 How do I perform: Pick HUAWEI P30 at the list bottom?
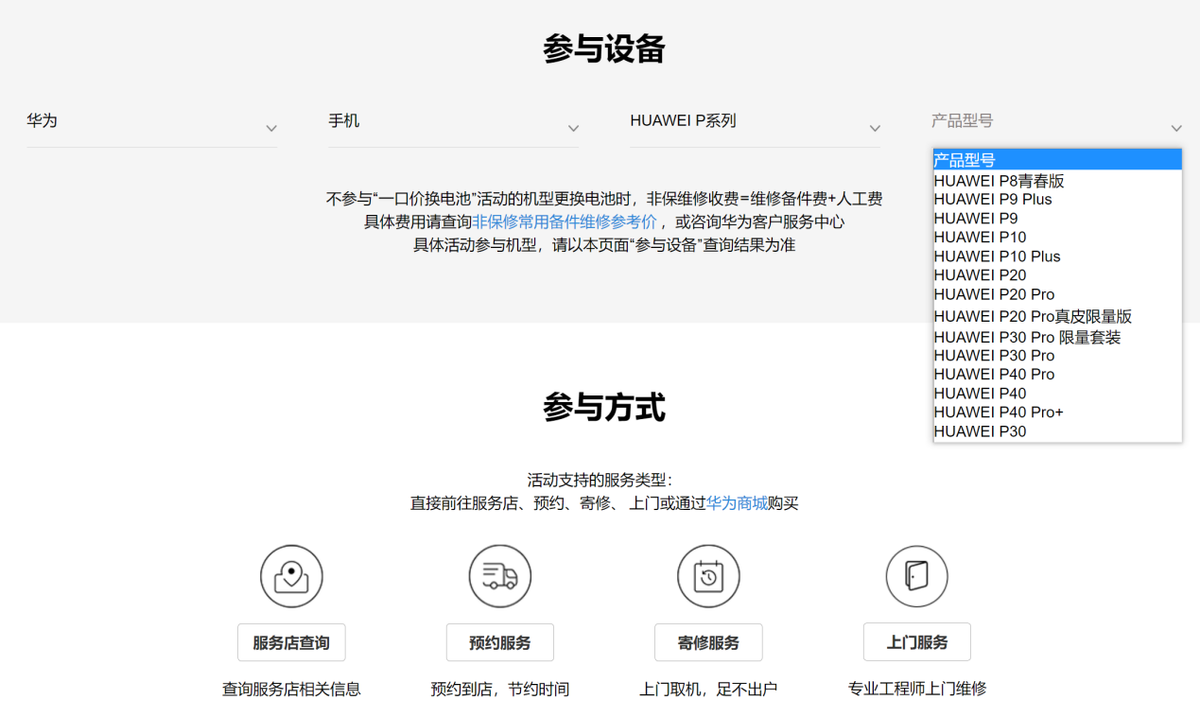tap(1057, 431)
